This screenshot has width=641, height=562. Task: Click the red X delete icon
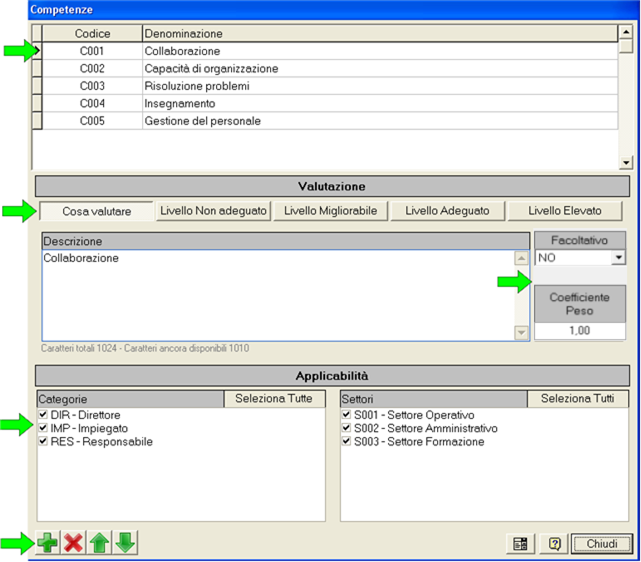point(73,543)
